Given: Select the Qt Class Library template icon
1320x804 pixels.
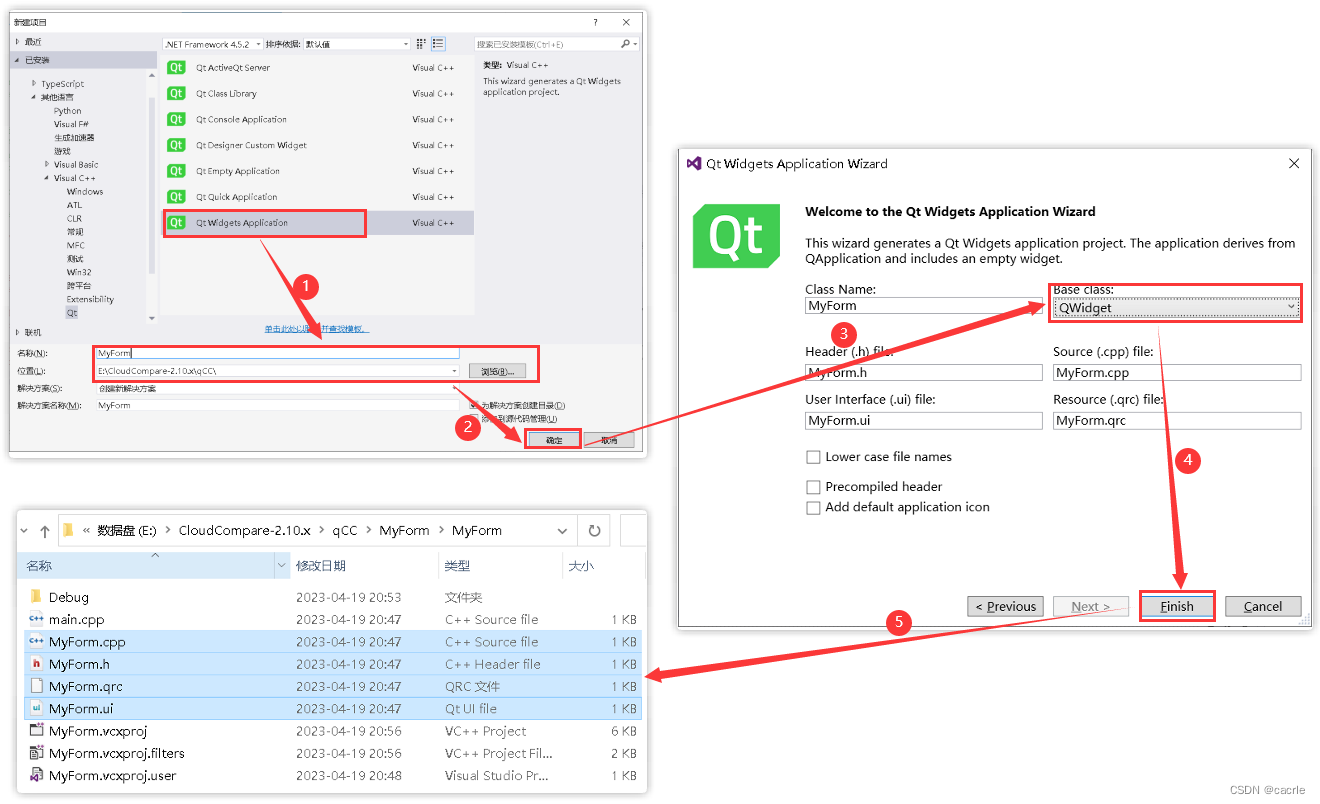Looking at the screenshot, I should (176, 93).
